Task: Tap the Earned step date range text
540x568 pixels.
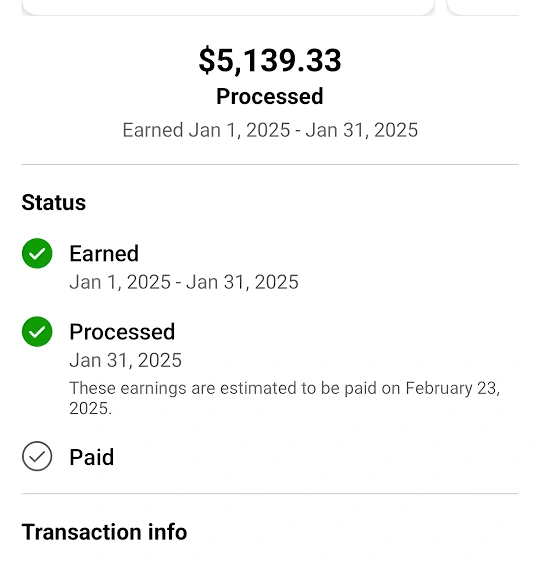Action: pyautogui.click(x=184, y=282)
